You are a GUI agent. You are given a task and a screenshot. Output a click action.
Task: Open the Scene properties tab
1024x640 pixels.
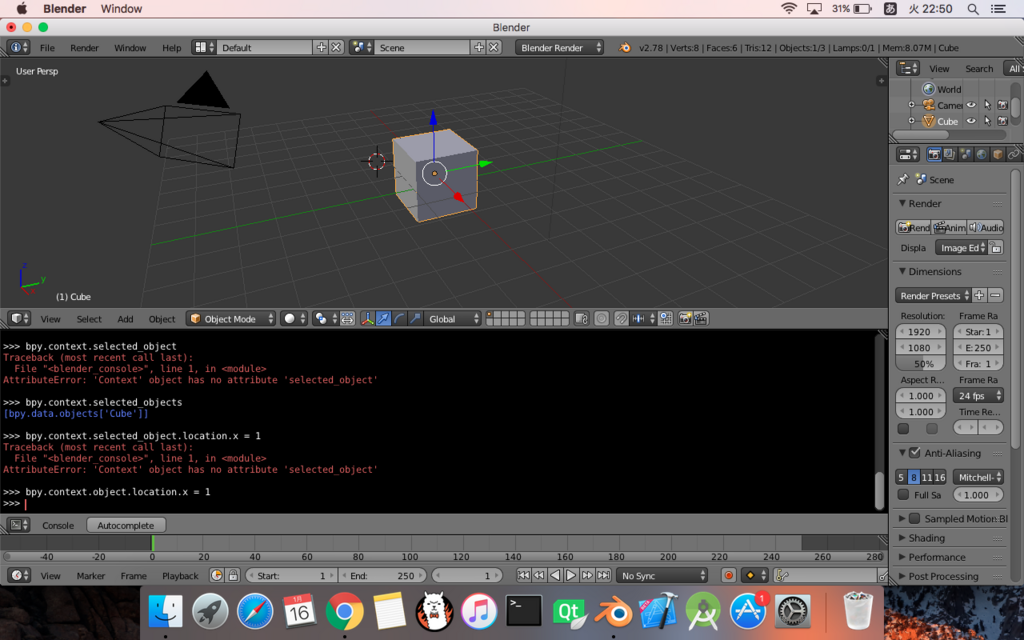coord(965,155)
